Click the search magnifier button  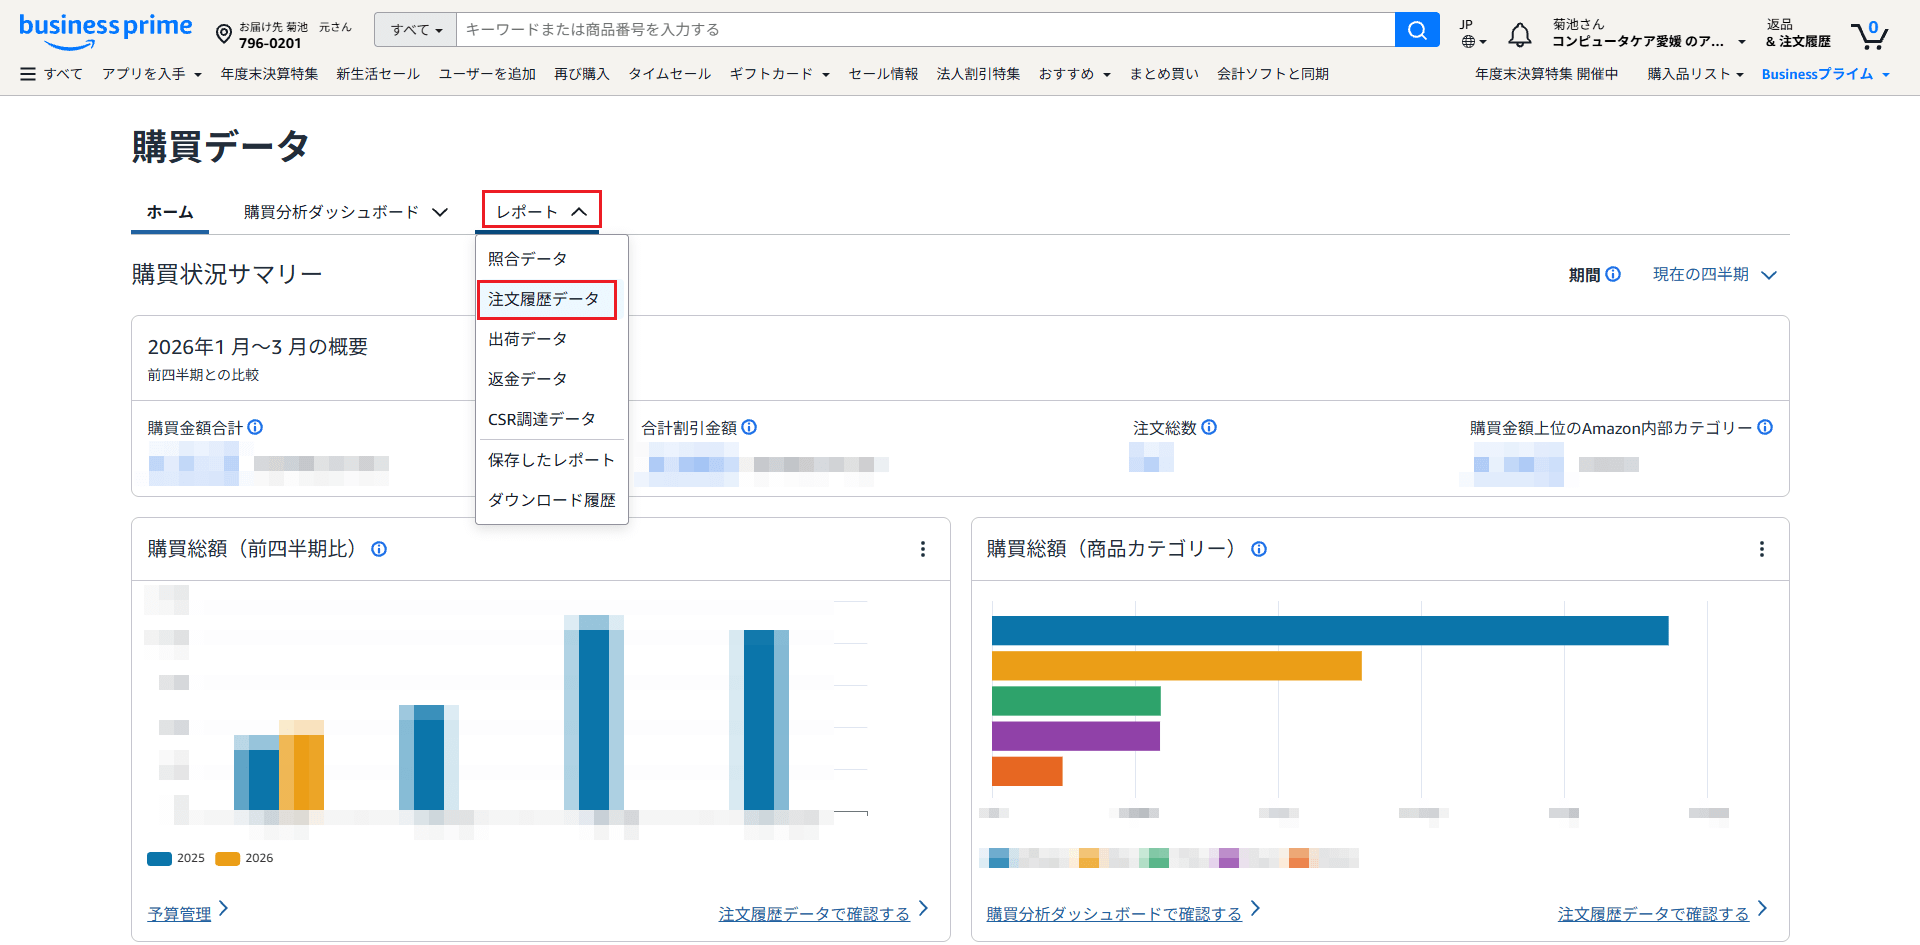pos(1416,30)
